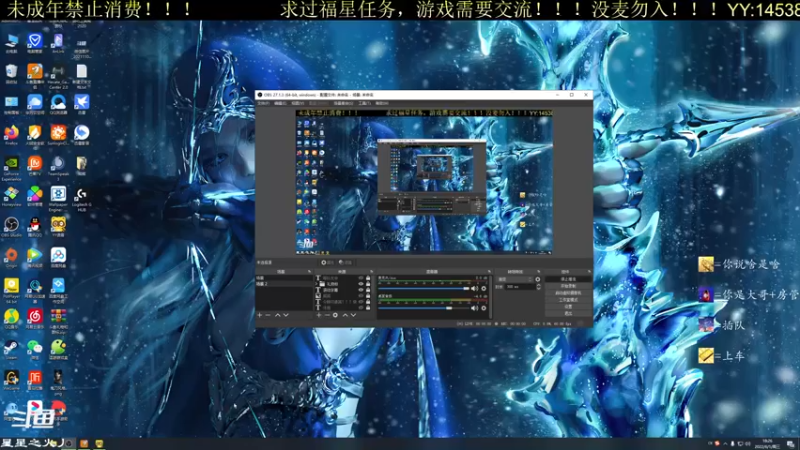800x450 pixels.
Task: Remove selected scene with minus icon
Action: click(268, 315)
